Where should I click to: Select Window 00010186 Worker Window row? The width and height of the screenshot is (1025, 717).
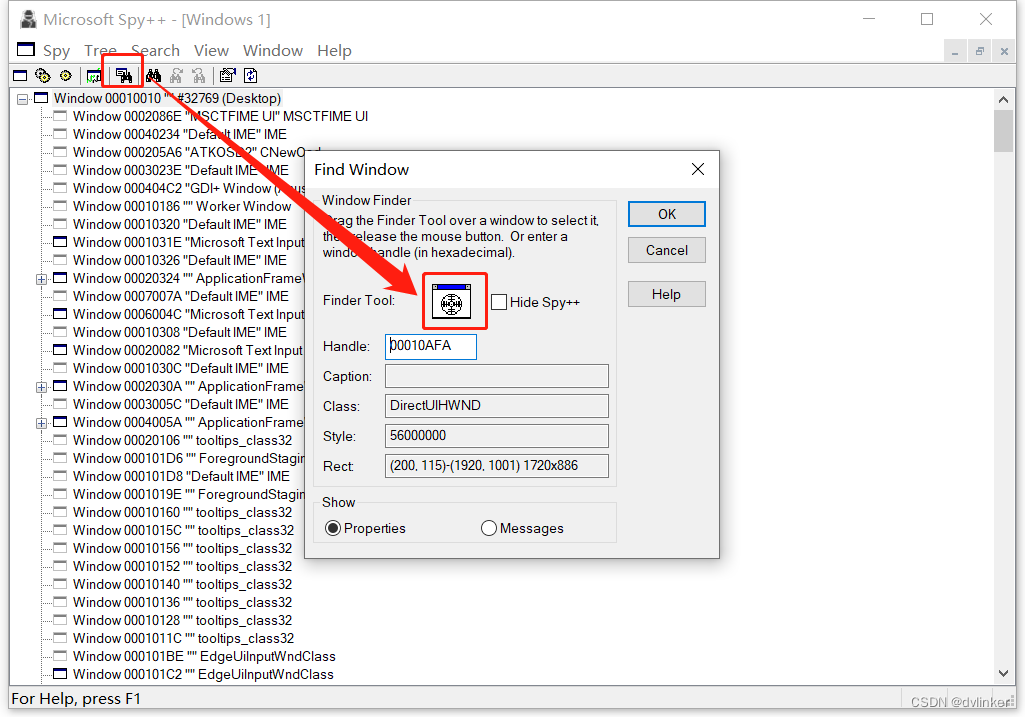click(x=182, y=206)
